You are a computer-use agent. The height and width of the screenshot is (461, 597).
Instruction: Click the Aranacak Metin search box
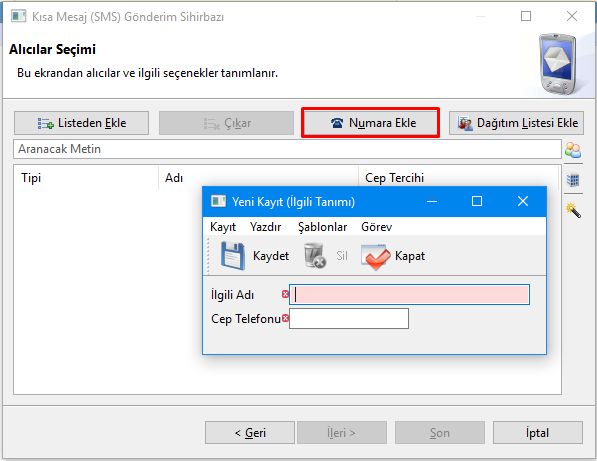[287, 149]
